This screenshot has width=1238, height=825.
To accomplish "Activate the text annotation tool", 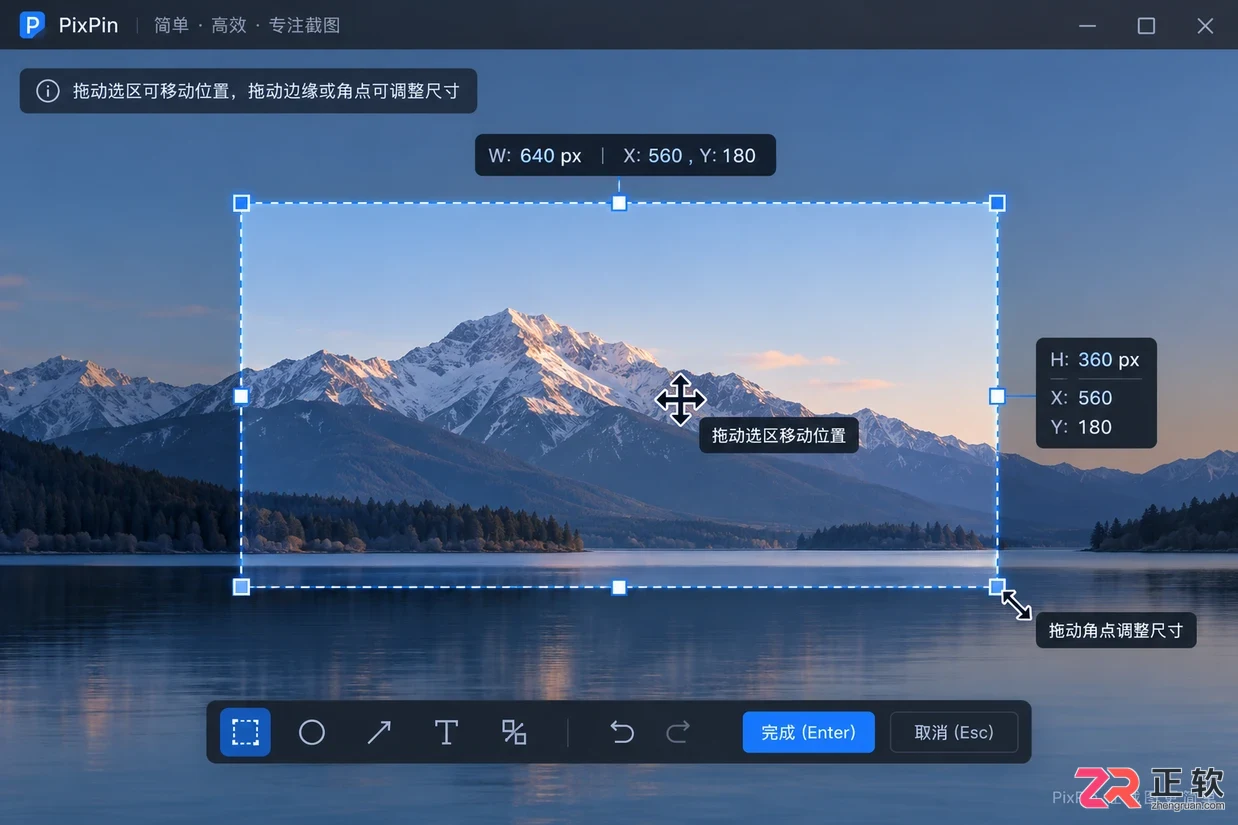I will point(446,733).
